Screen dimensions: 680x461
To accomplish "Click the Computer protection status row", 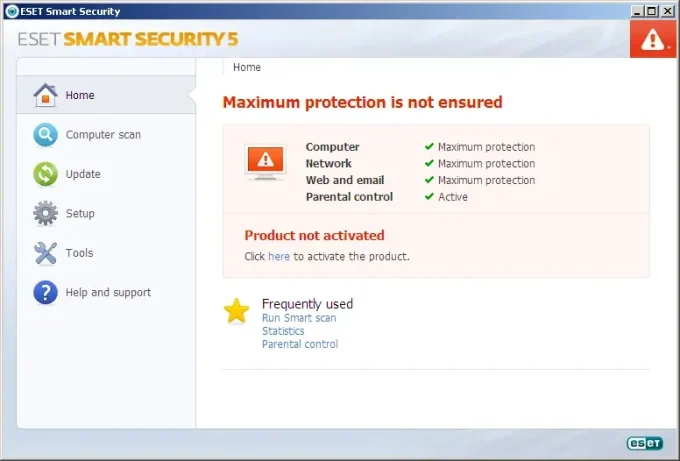I will pyautogui.click(x=420, y=147).
